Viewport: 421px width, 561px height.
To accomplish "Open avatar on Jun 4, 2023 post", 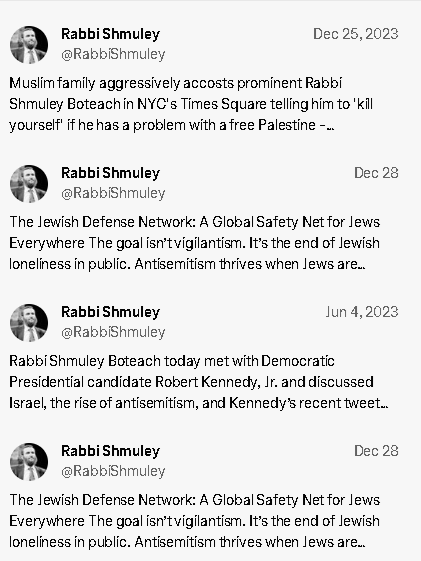I will coord(29,322).
